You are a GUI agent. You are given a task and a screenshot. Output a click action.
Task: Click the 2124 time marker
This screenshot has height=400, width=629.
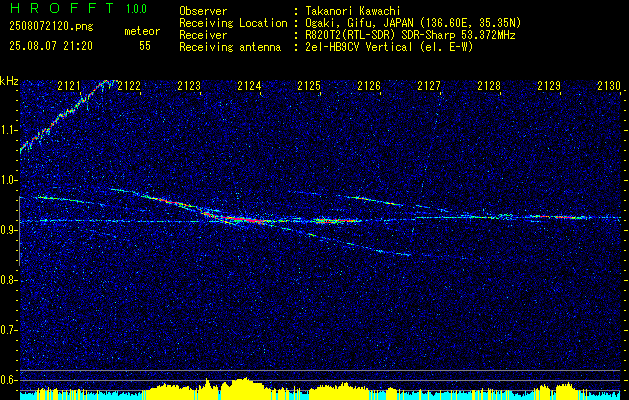coord(249,85)
